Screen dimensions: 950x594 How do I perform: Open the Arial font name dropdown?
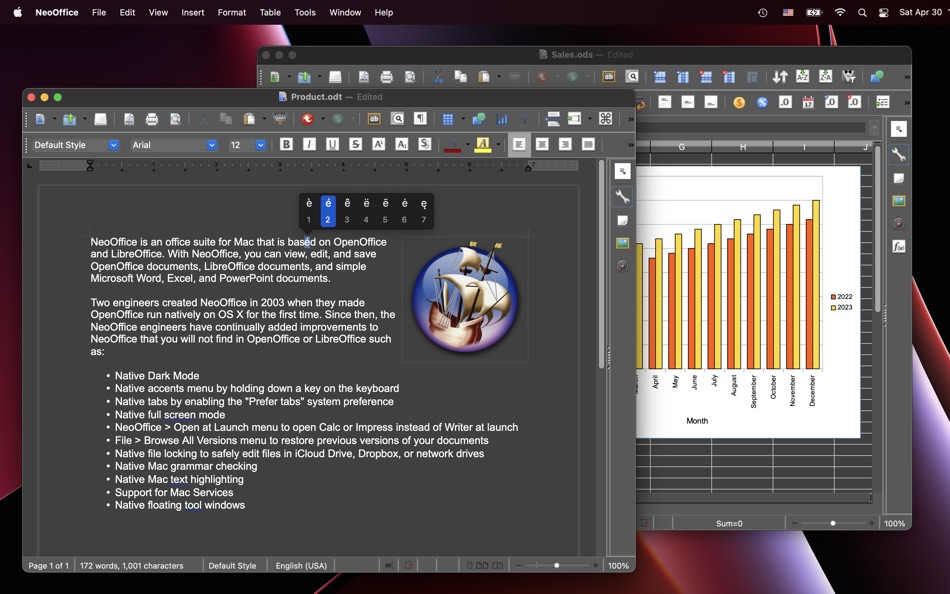click(x=211, y=145)
